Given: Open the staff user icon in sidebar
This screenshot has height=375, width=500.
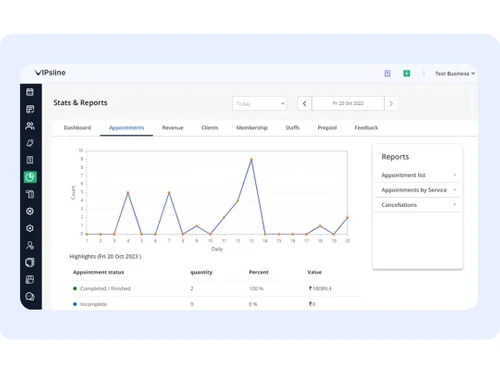Looking at the screenshot, I should (x=30, y=245).
